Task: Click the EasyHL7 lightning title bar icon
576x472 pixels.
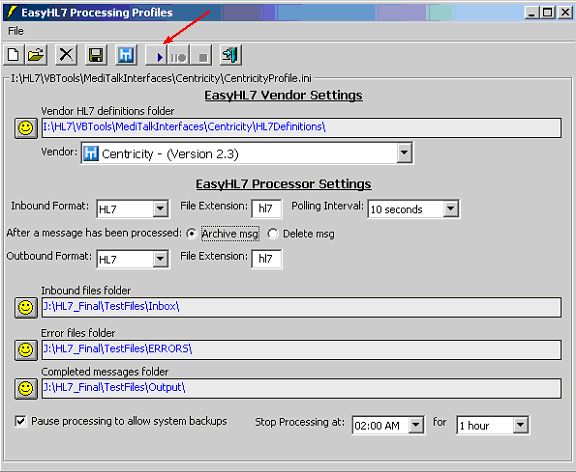Action: tap(11, 12)
